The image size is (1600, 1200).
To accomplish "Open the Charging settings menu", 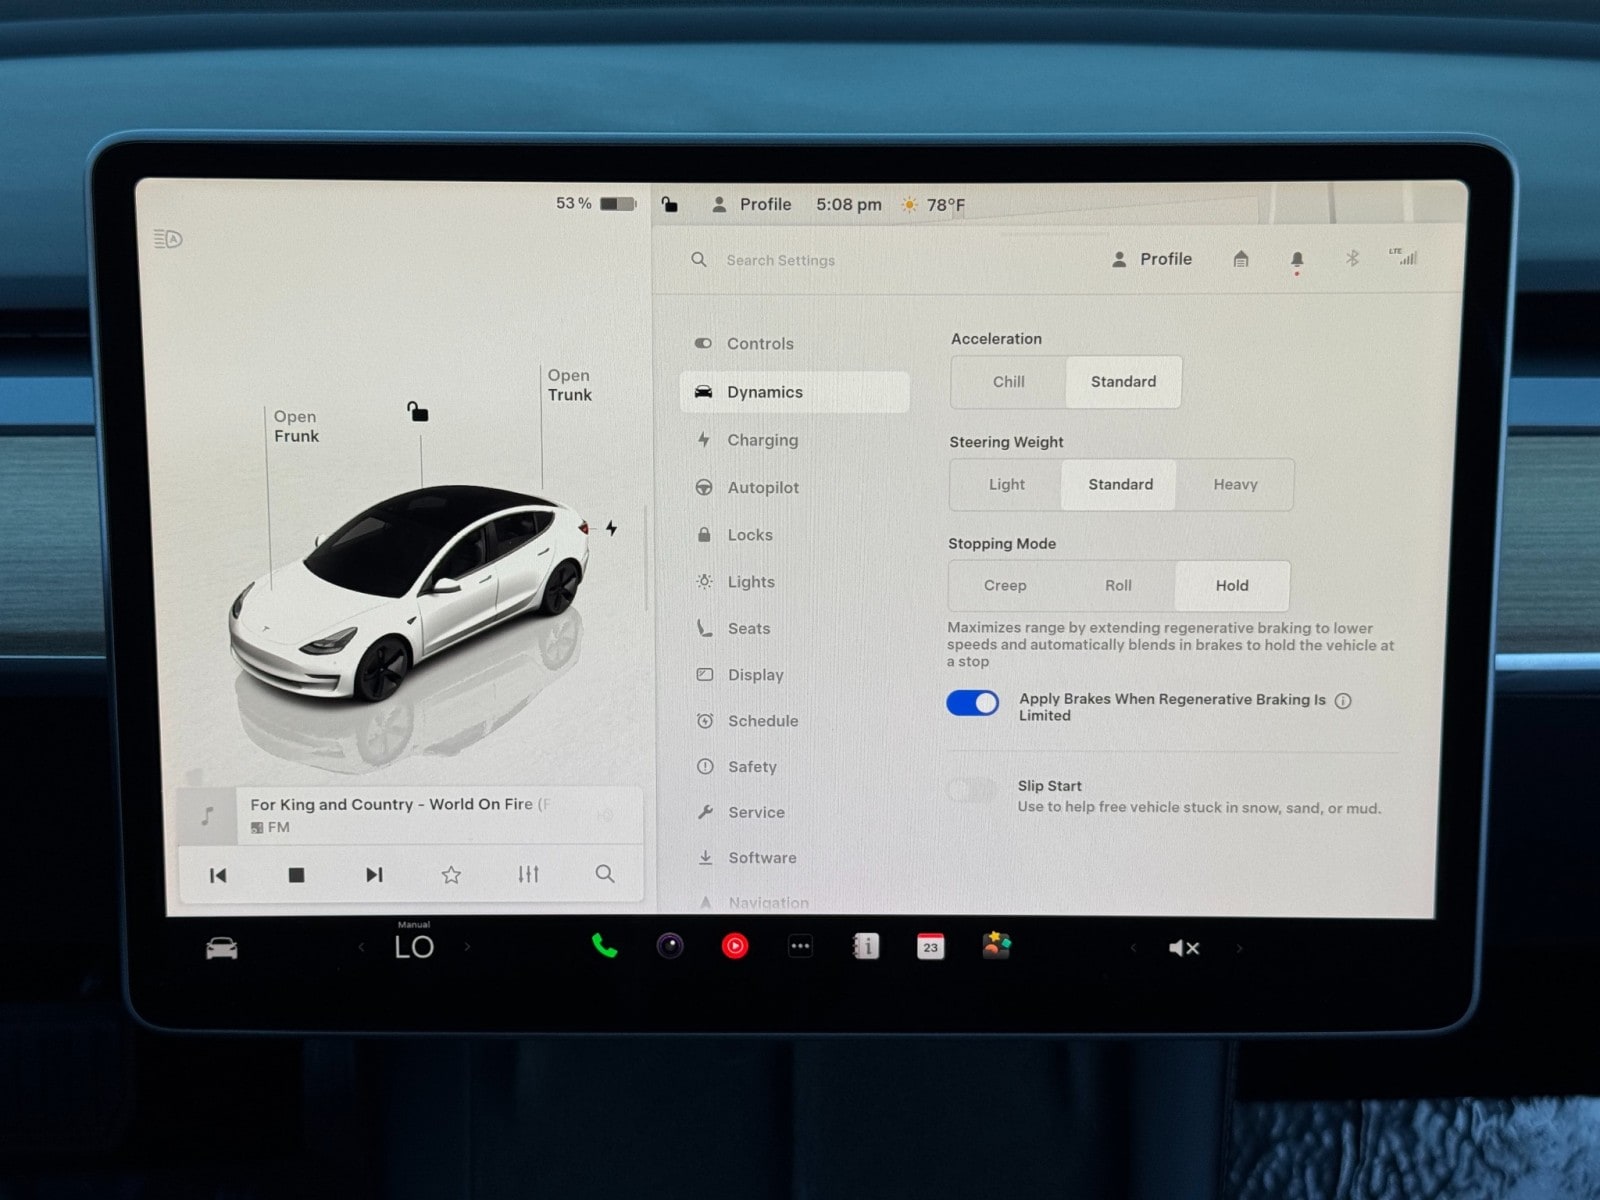I will pos(762,440).
